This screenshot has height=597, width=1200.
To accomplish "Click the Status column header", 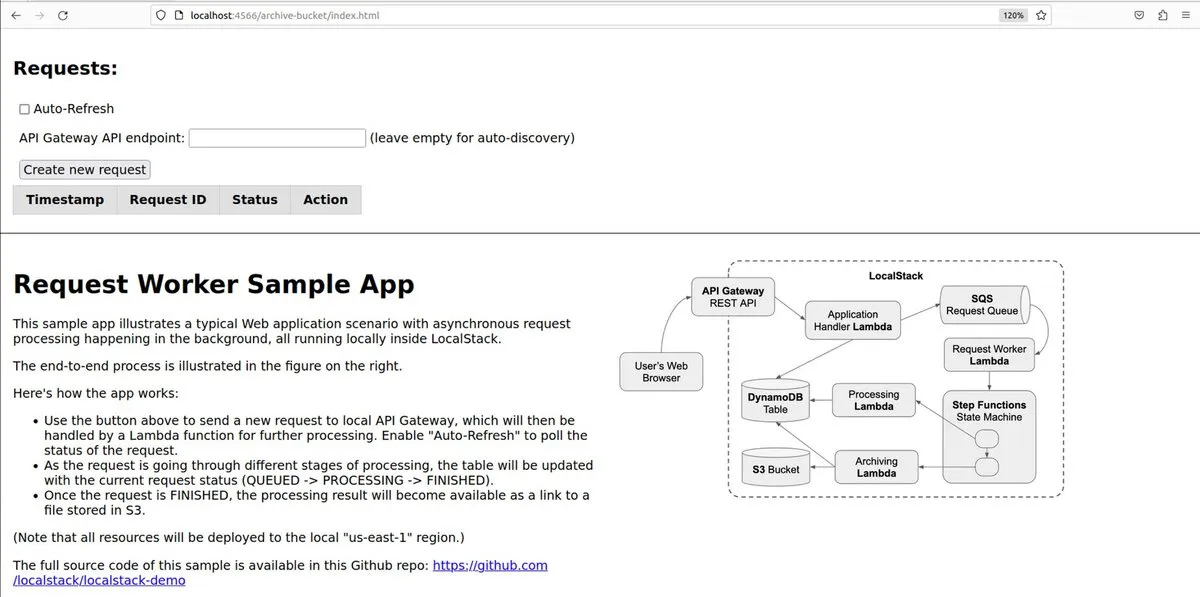I will point(254,199).
